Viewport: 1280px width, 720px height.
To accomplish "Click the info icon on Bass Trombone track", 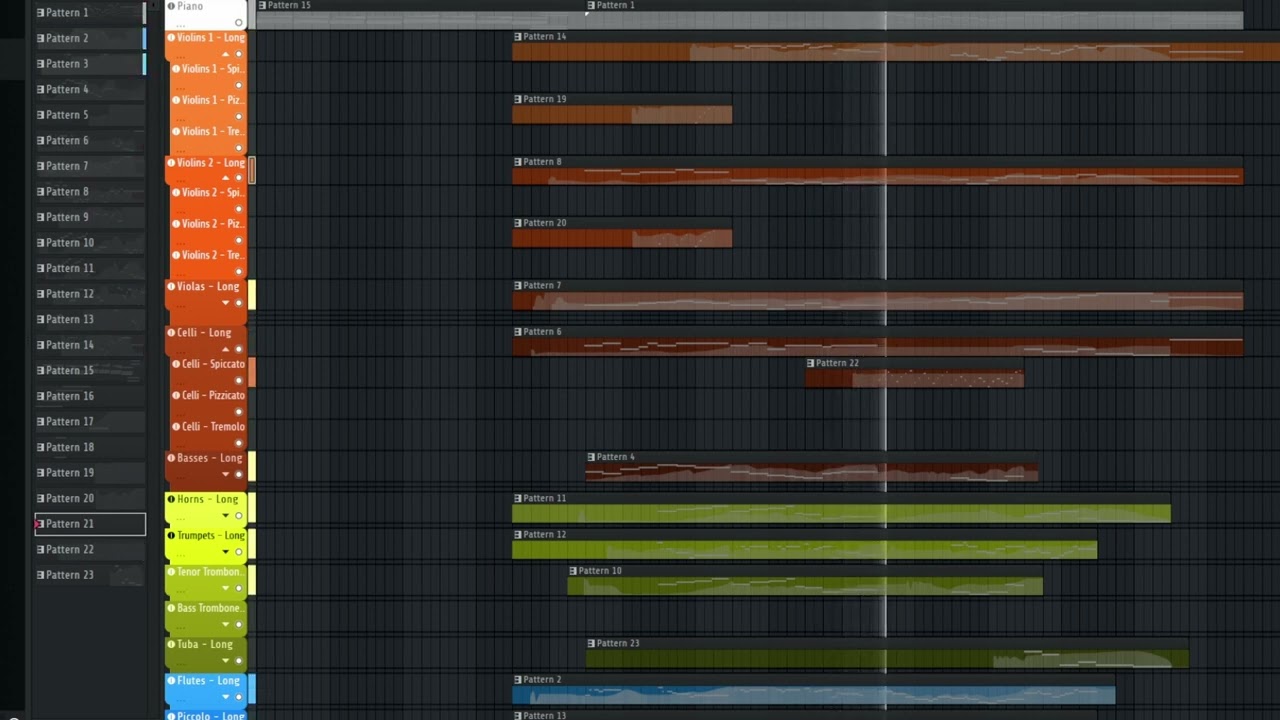I will point(171,608).
